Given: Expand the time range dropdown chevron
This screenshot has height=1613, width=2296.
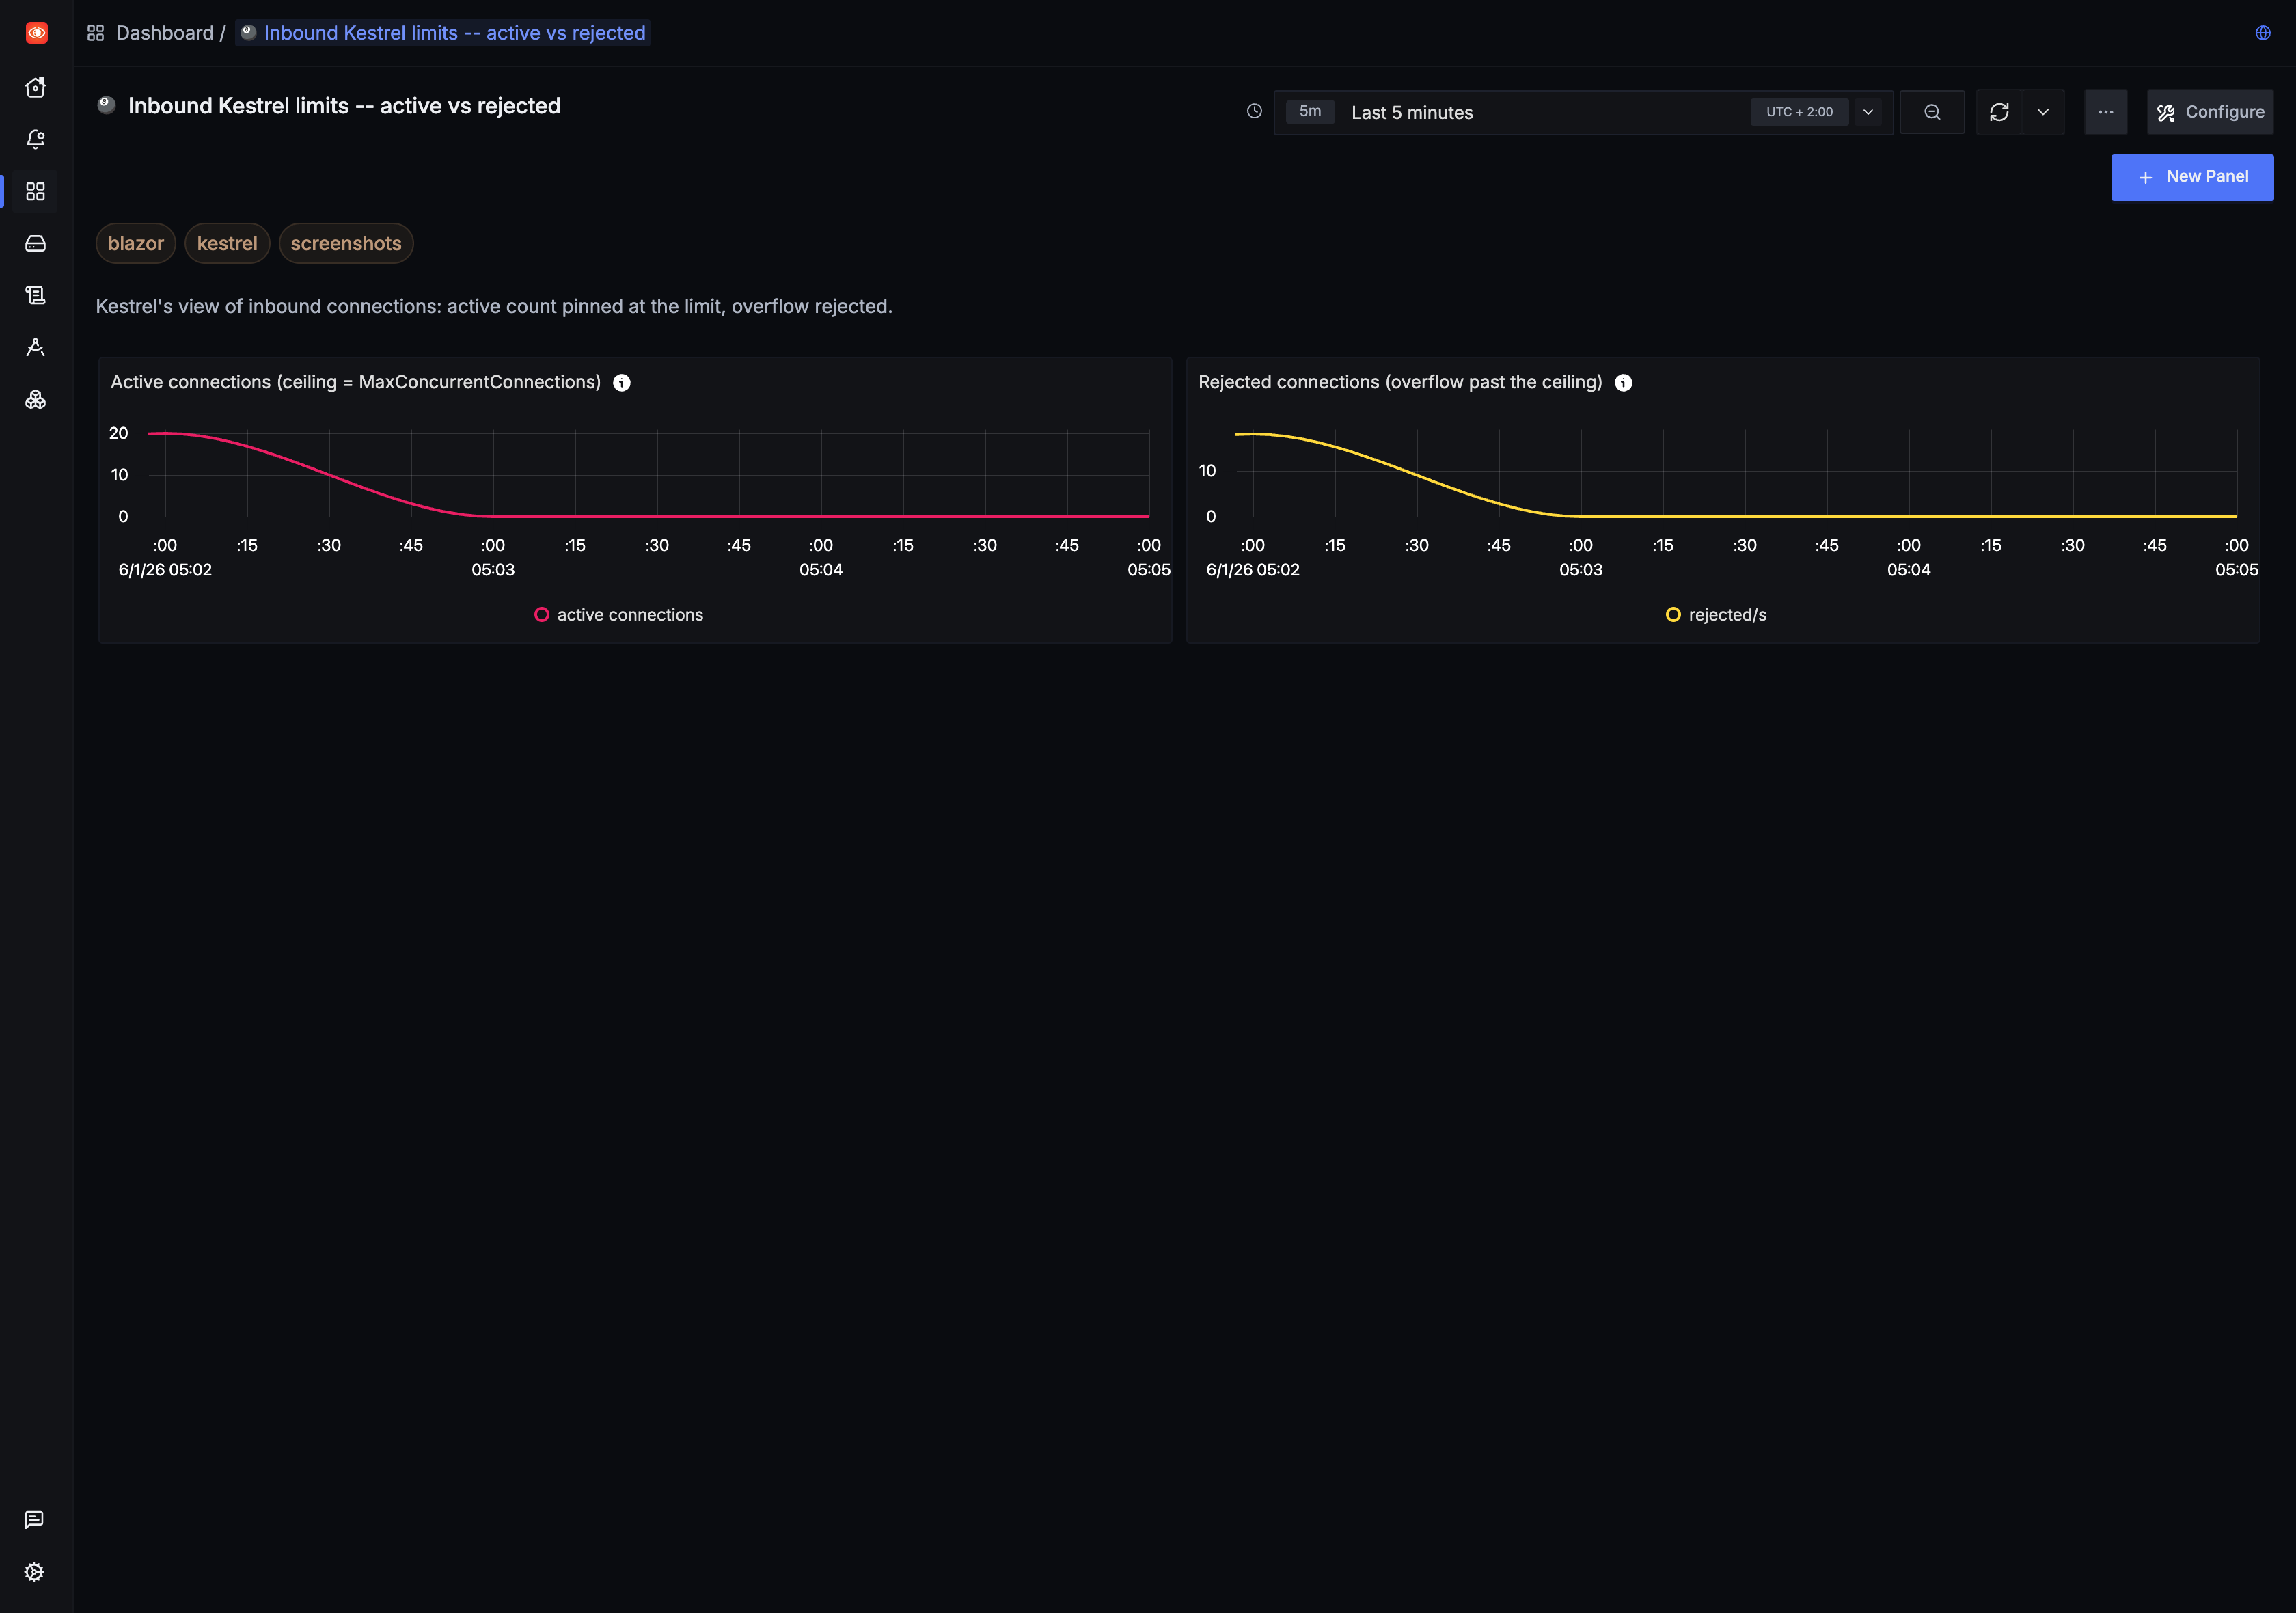Looking at the screenshot, I should point(1867,112).
